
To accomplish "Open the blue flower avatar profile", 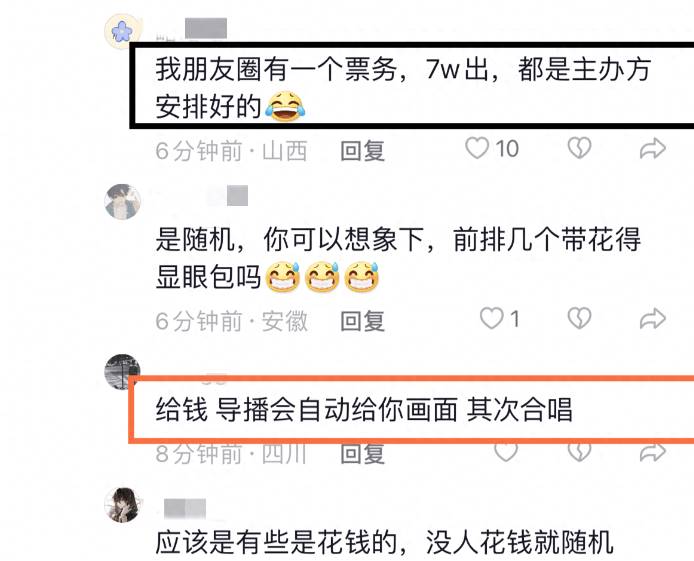I will tap(122, 30).
